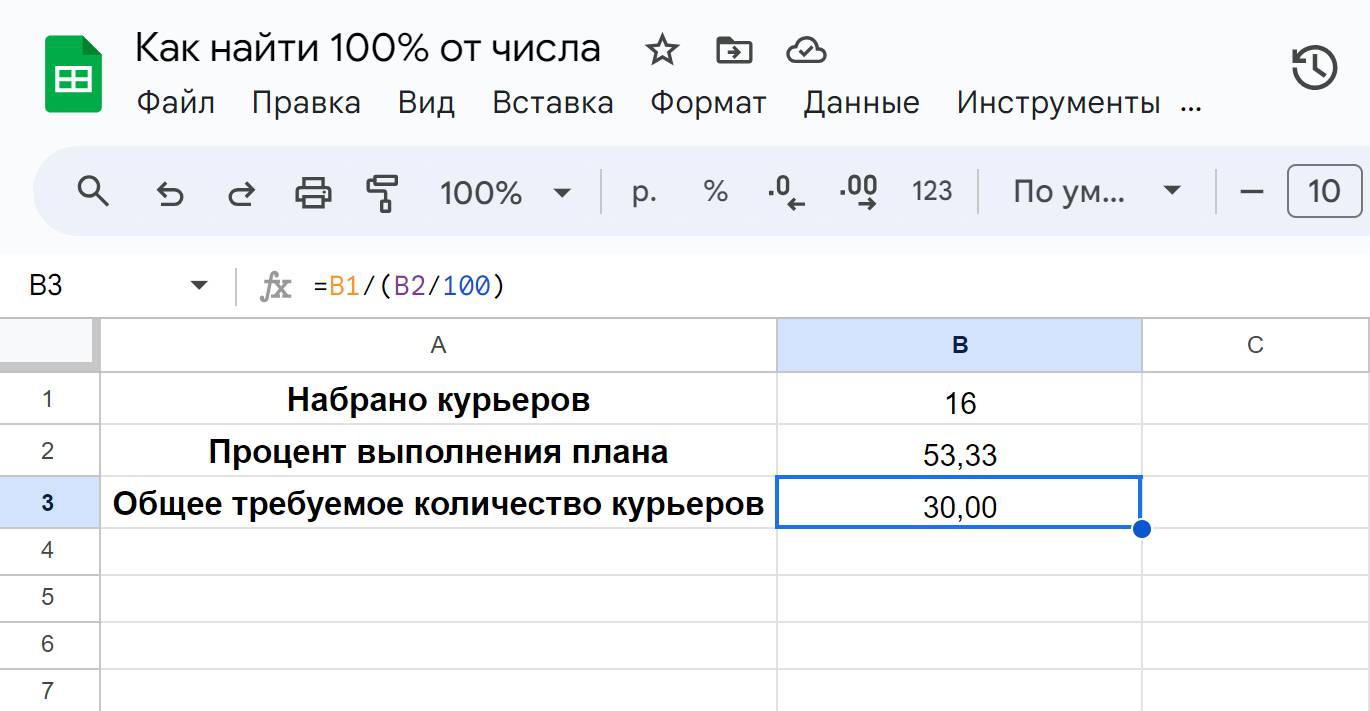
Task: Select empty cell B5
Action: tap(960, 598)
